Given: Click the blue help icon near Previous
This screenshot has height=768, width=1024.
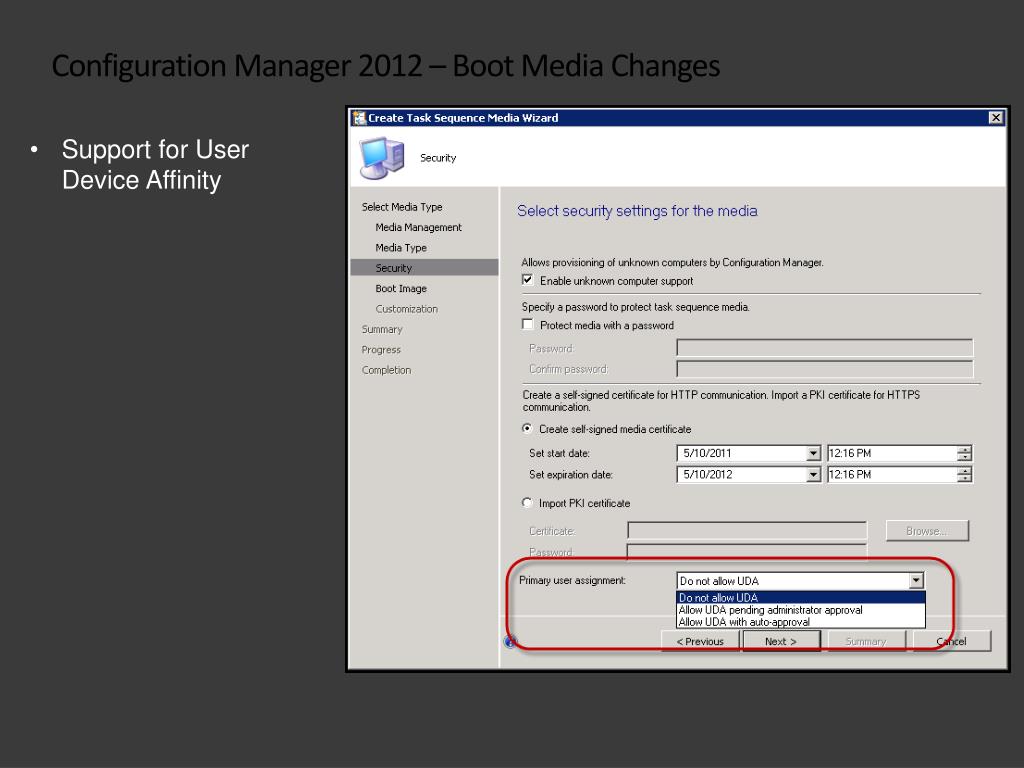Looking at the screenshot, I should (x=510, y=641).
